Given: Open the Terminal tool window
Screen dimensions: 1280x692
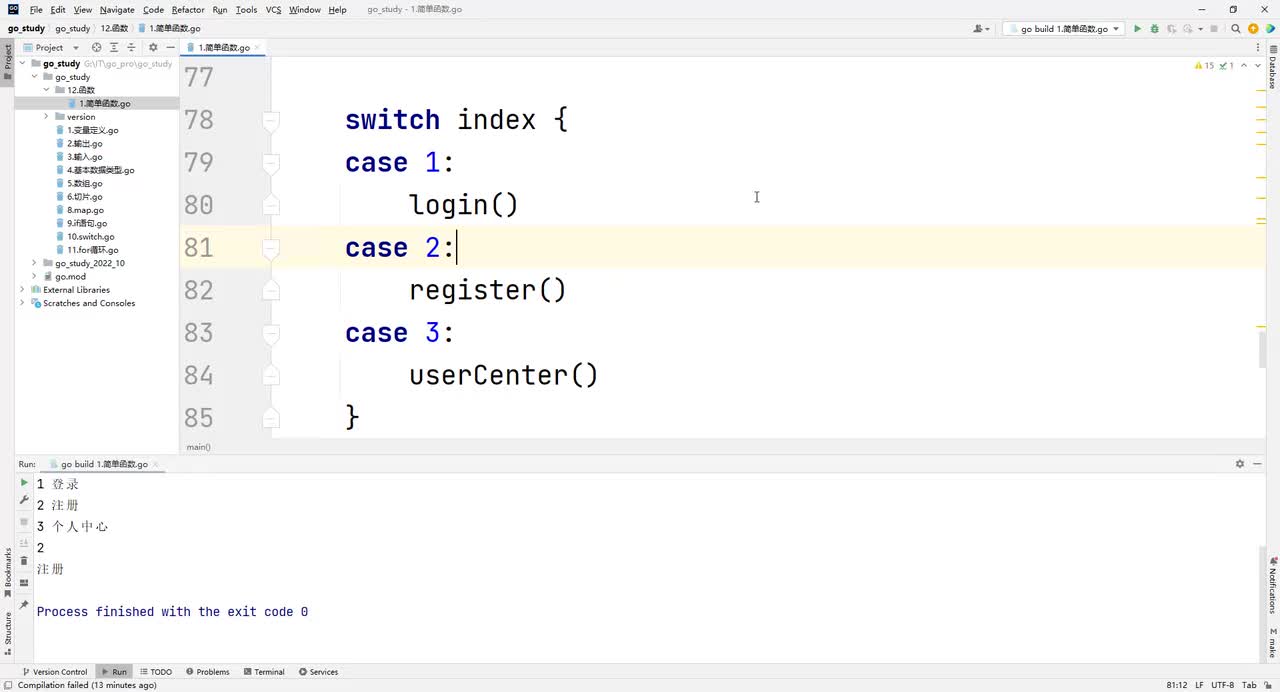Looking at the screenshot, I should 263,672.
